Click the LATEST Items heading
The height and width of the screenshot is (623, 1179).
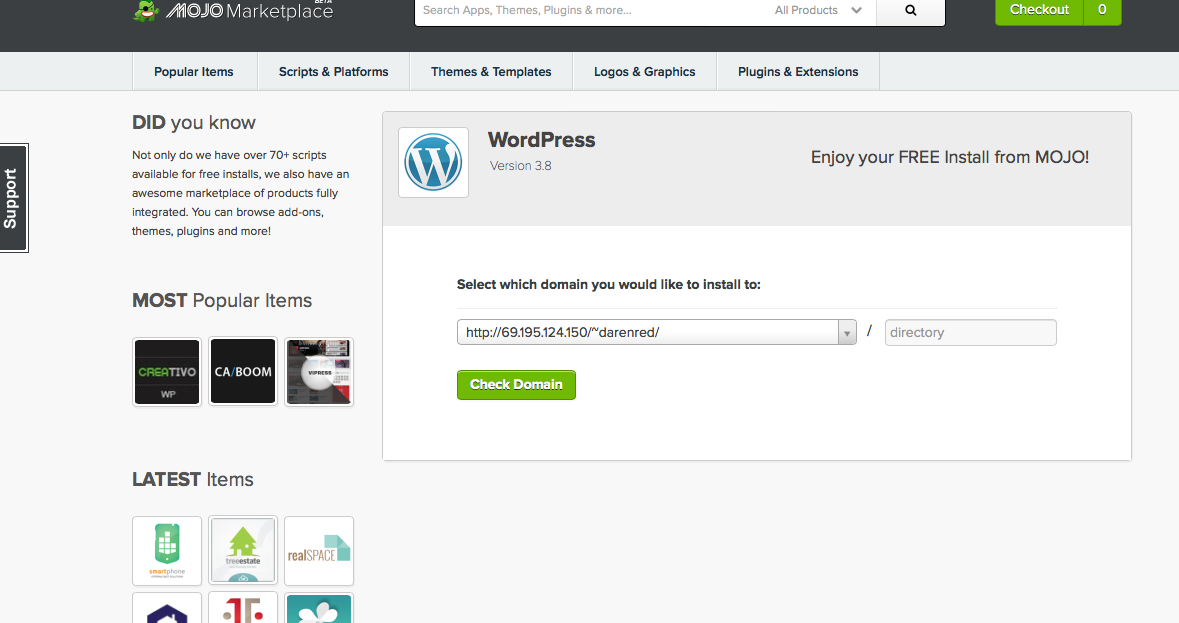click(x=192, y=479)
